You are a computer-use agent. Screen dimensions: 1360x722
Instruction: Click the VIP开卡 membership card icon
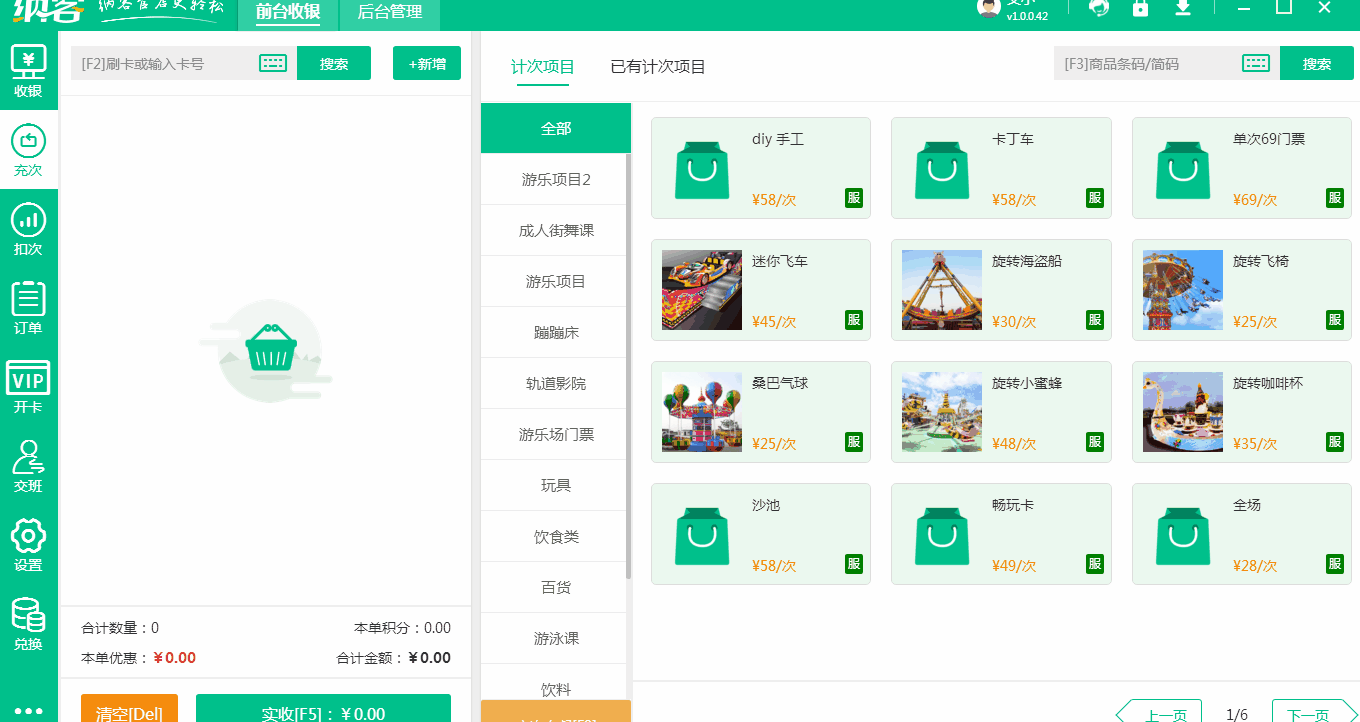28,383
